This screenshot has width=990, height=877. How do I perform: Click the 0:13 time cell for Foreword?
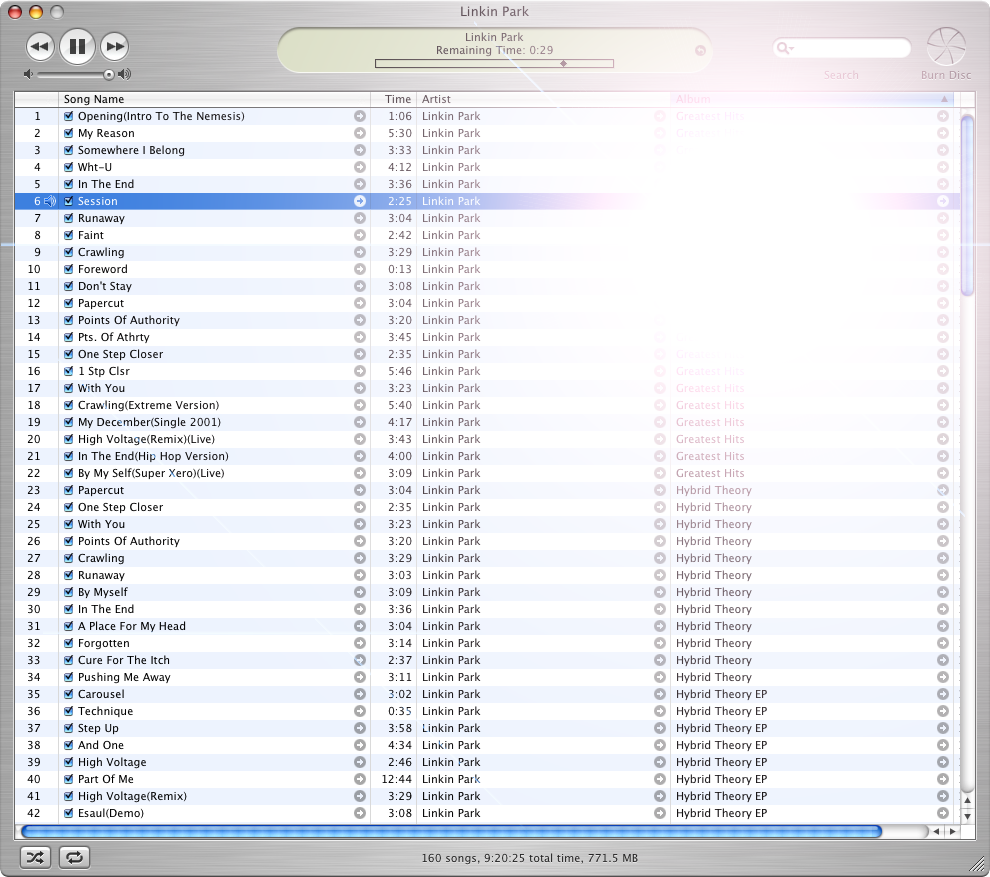pos(400,270)
